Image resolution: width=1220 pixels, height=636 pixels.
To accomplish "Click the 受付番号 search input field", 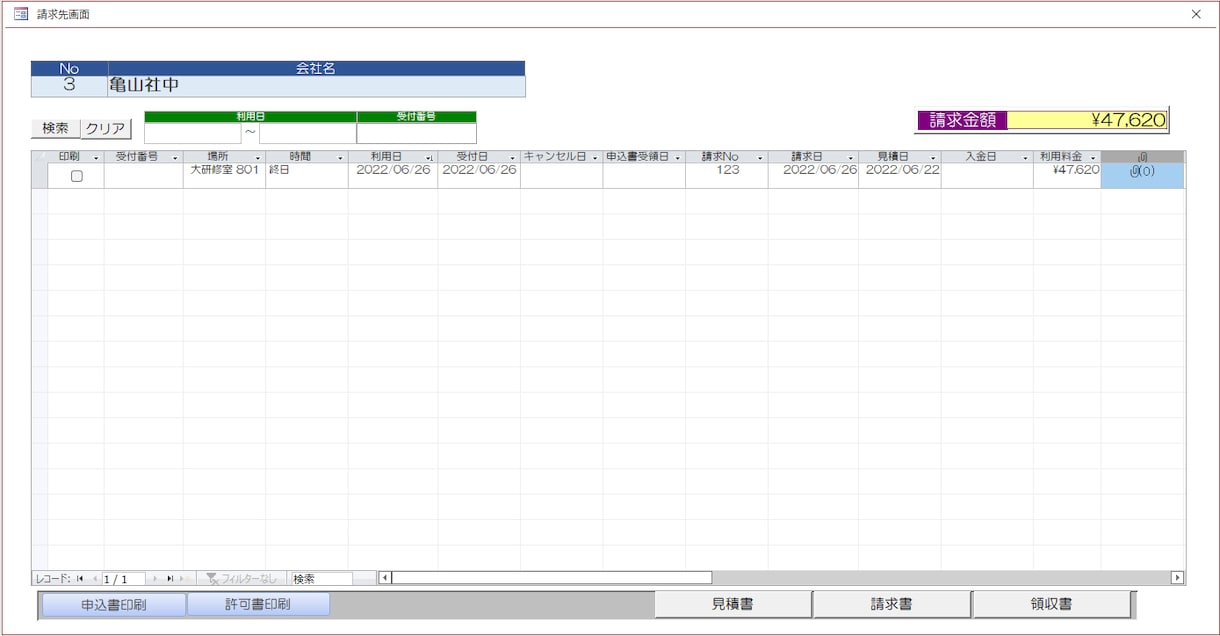I will coord(416,133).
